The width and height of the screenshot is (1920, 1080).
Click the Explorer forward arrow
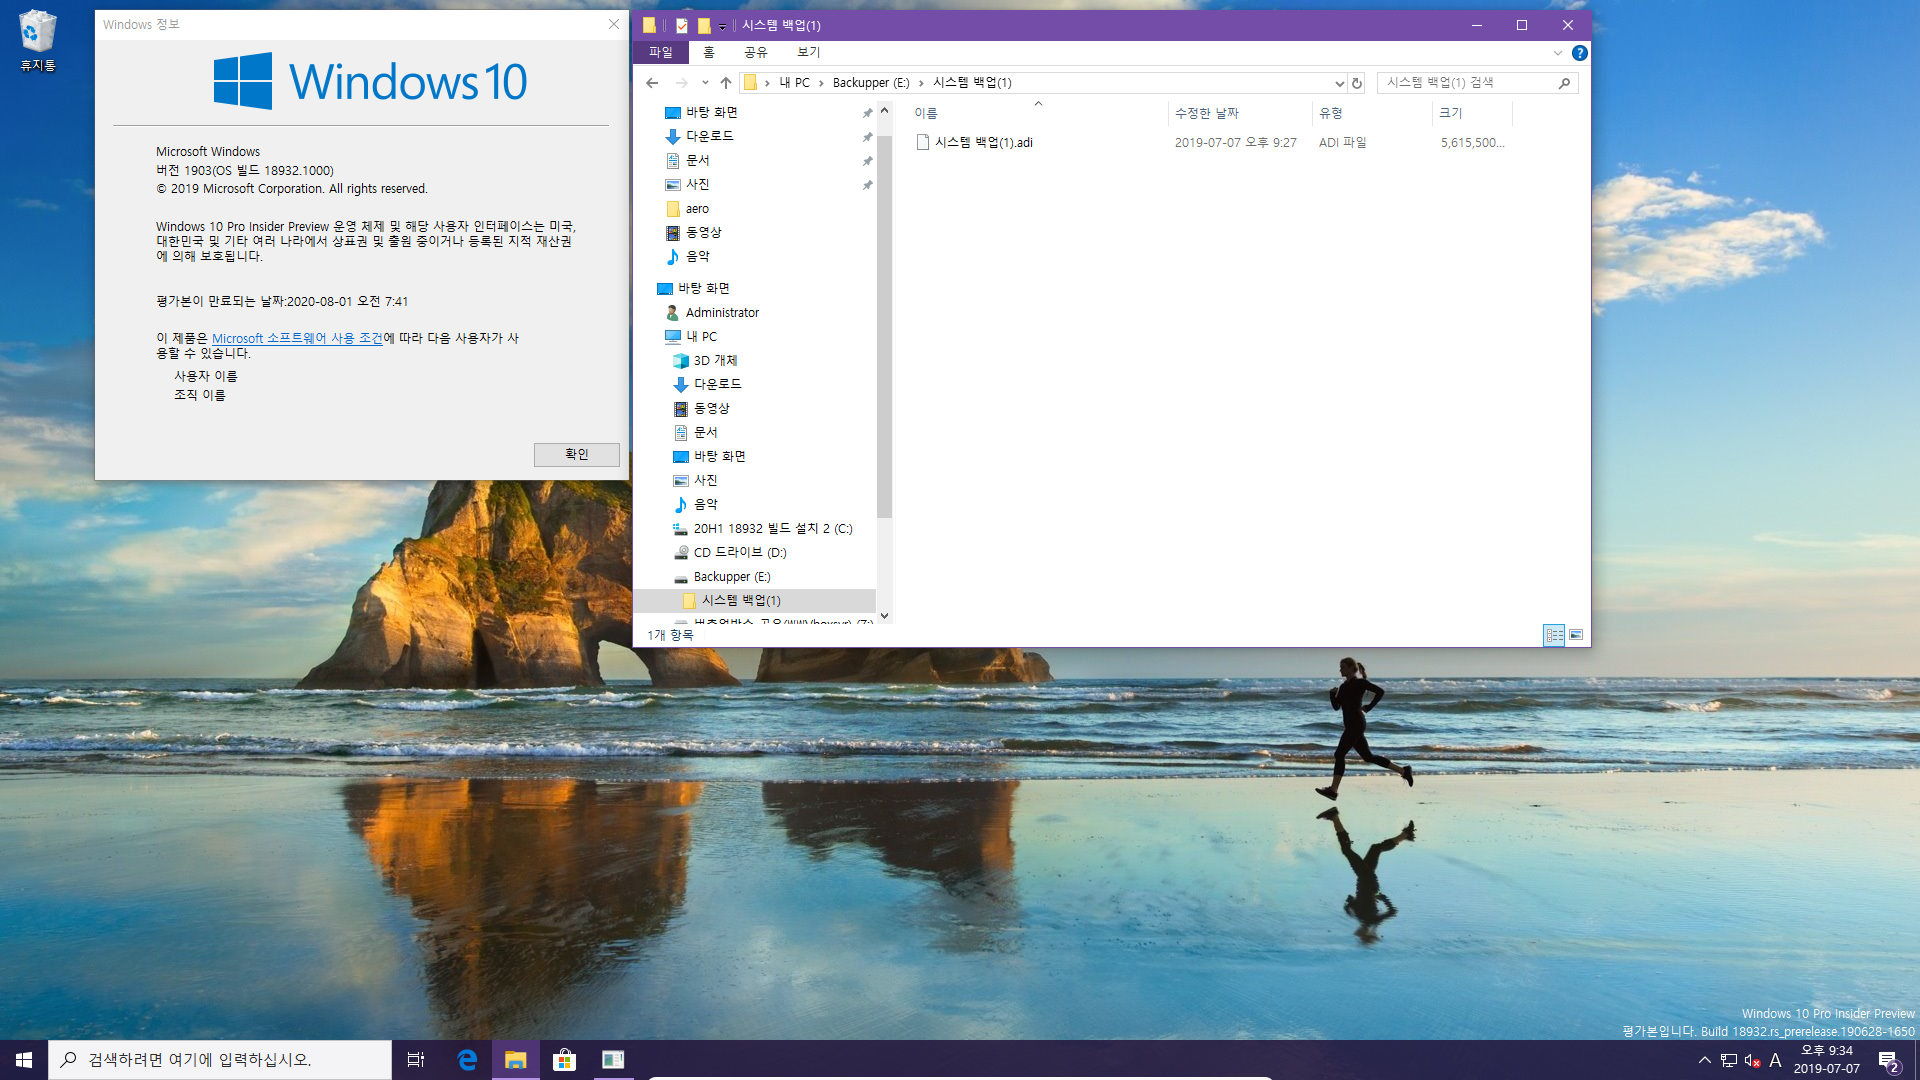681,83
